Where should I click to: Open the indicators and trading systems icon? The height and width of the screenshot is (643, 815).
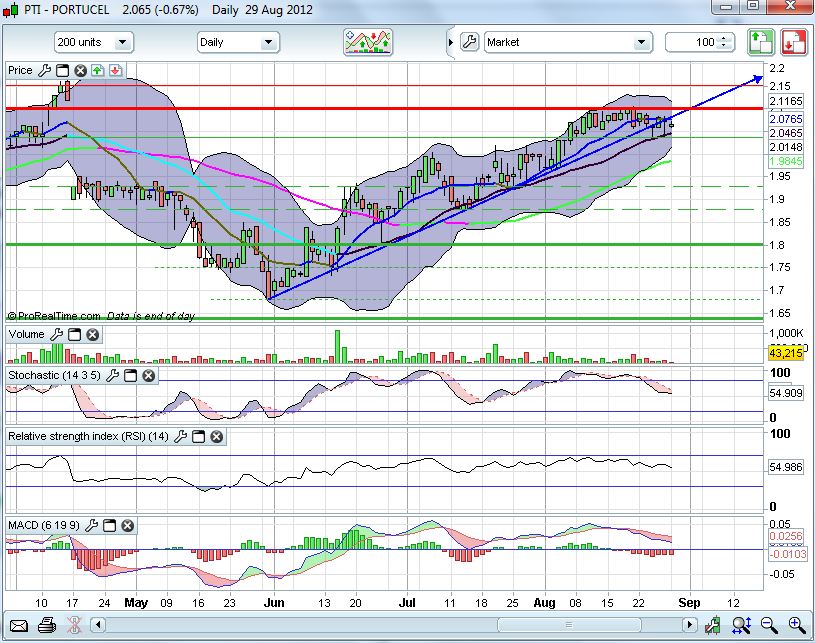point(368,42)
